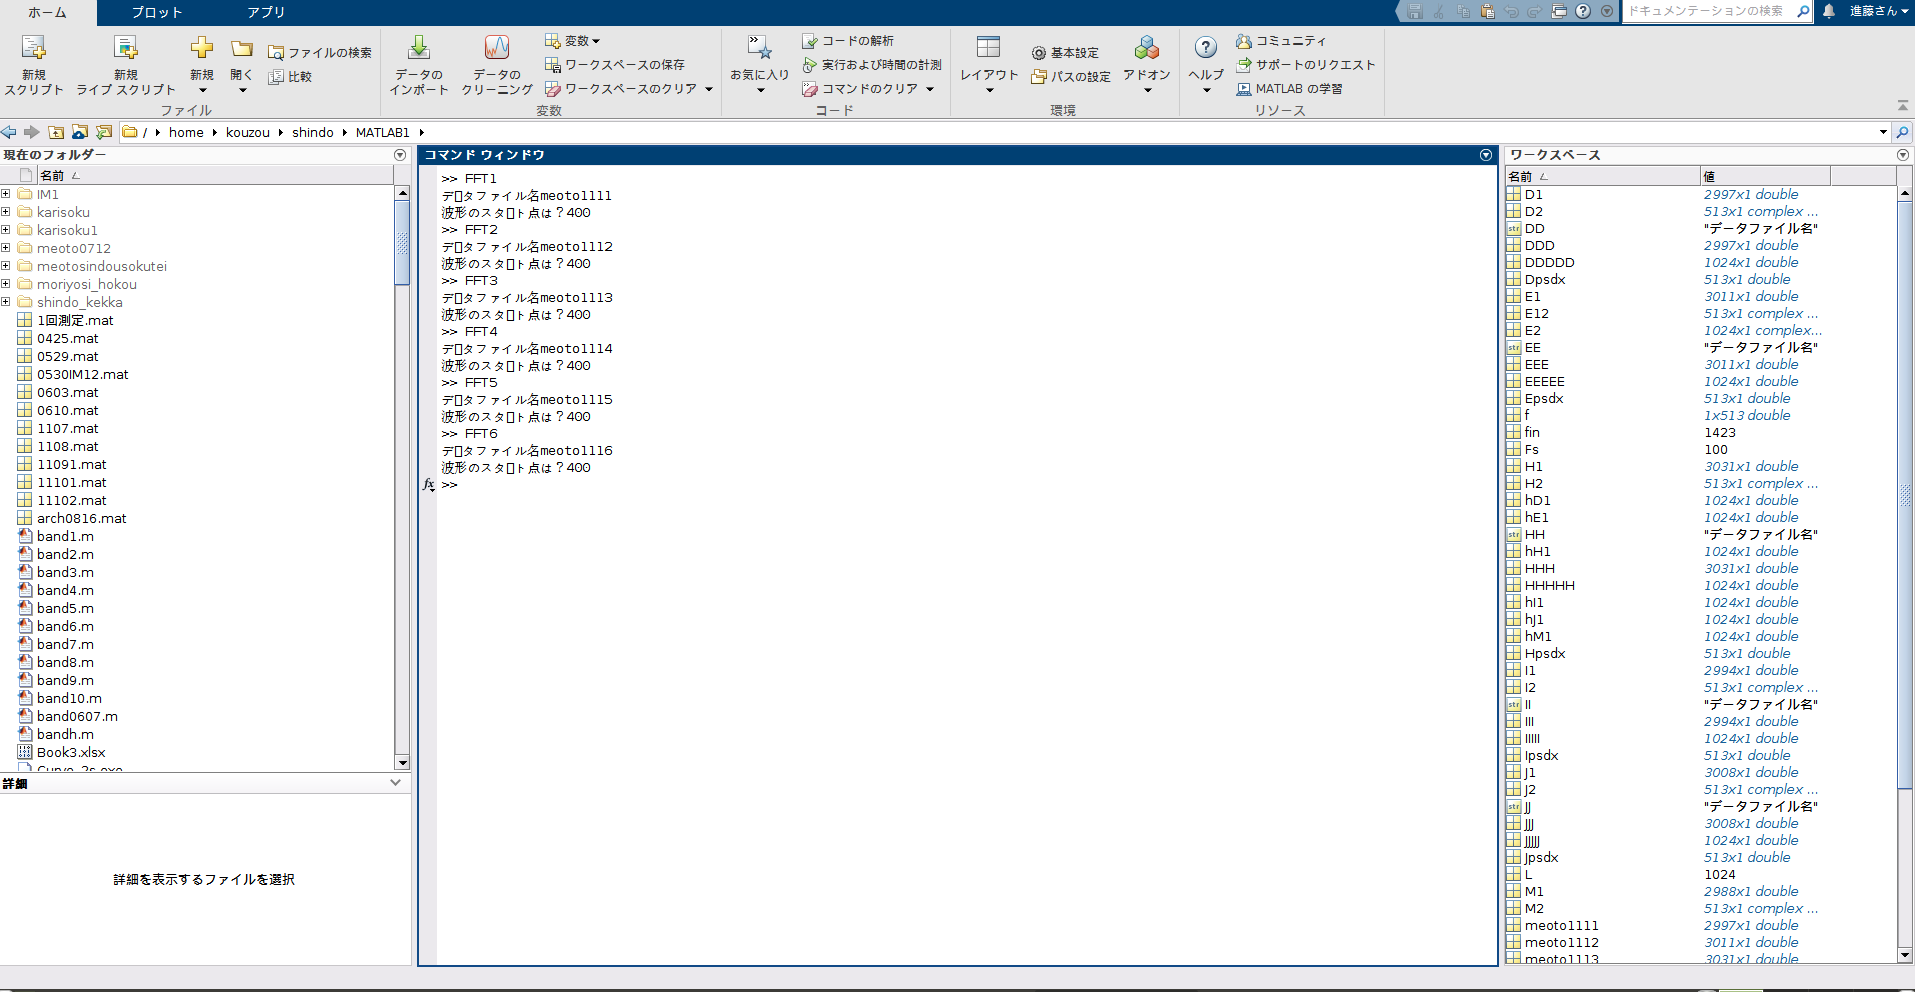Click the Workspace Value (値) column header

click(1765, 176)
